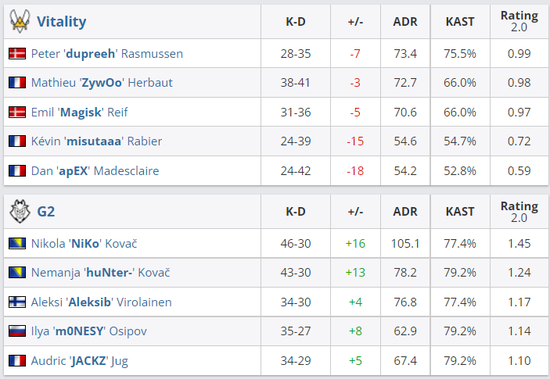
Task: Click the Finnish flag beside Aleksib
Action: pyautogui.click(x=17, y=302)
